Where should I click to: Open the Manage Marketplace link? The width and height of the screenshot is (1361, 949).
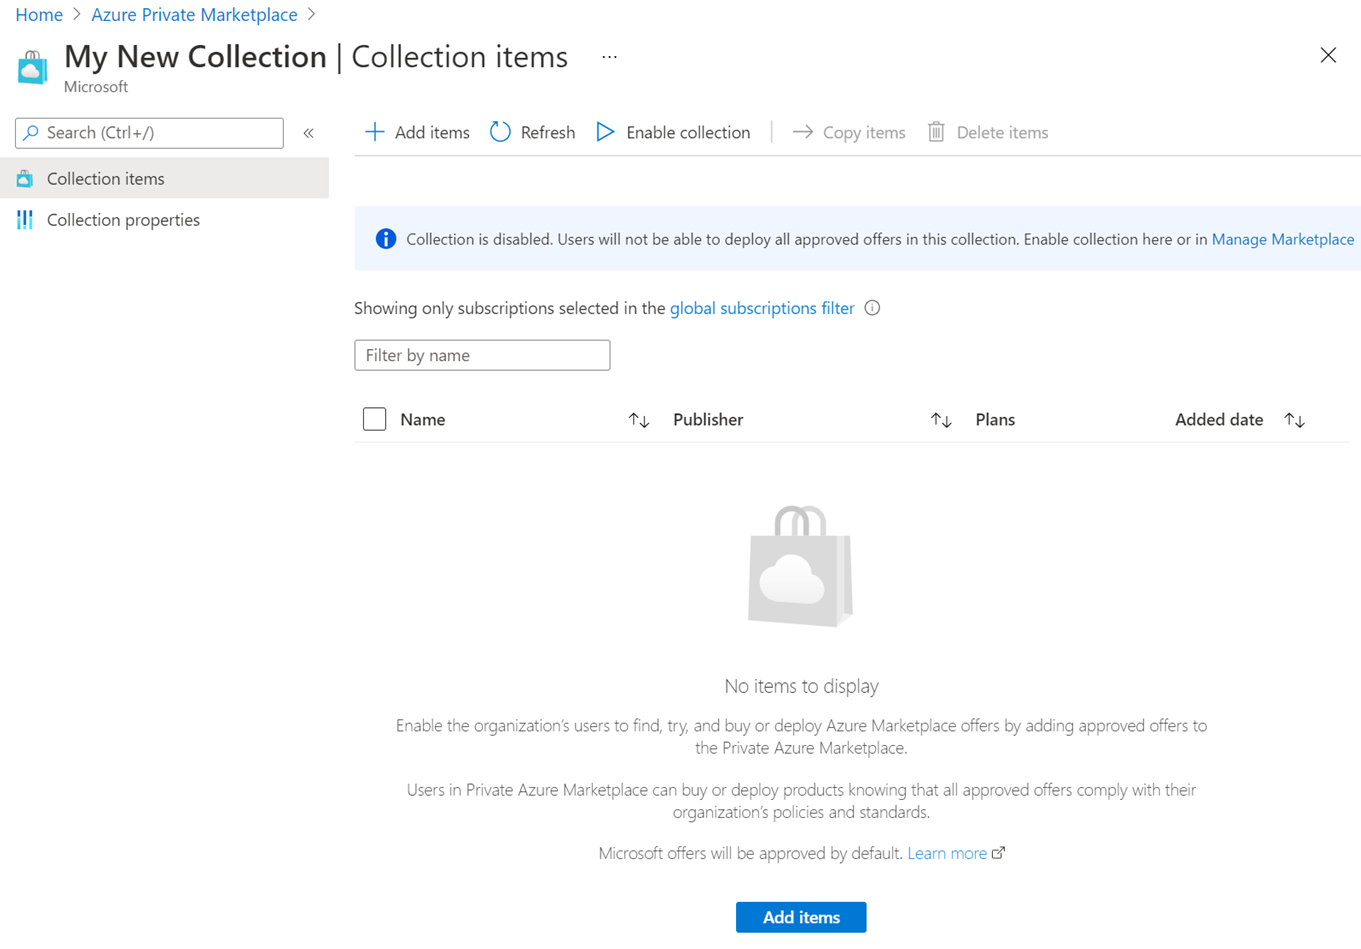pos(1283,239)
